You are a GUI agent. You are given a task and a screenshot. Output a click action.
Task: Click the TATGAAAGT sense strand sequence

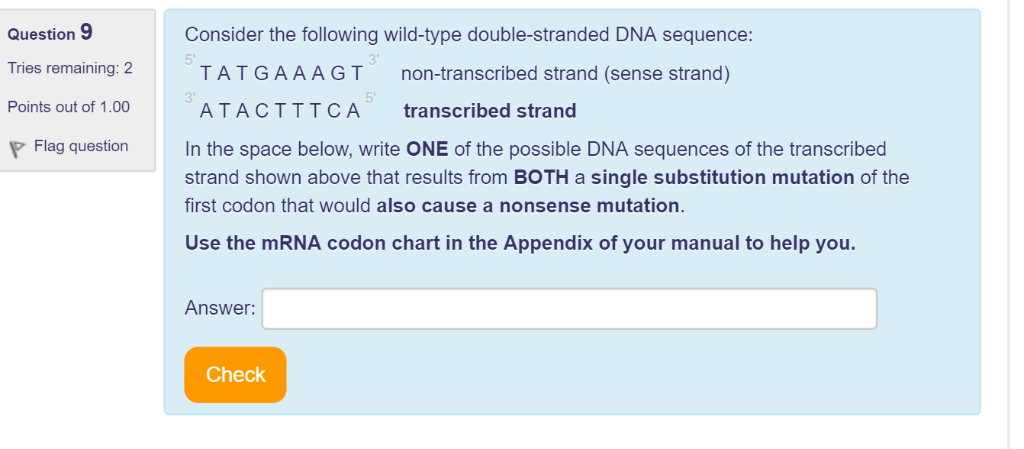(281, 74)
